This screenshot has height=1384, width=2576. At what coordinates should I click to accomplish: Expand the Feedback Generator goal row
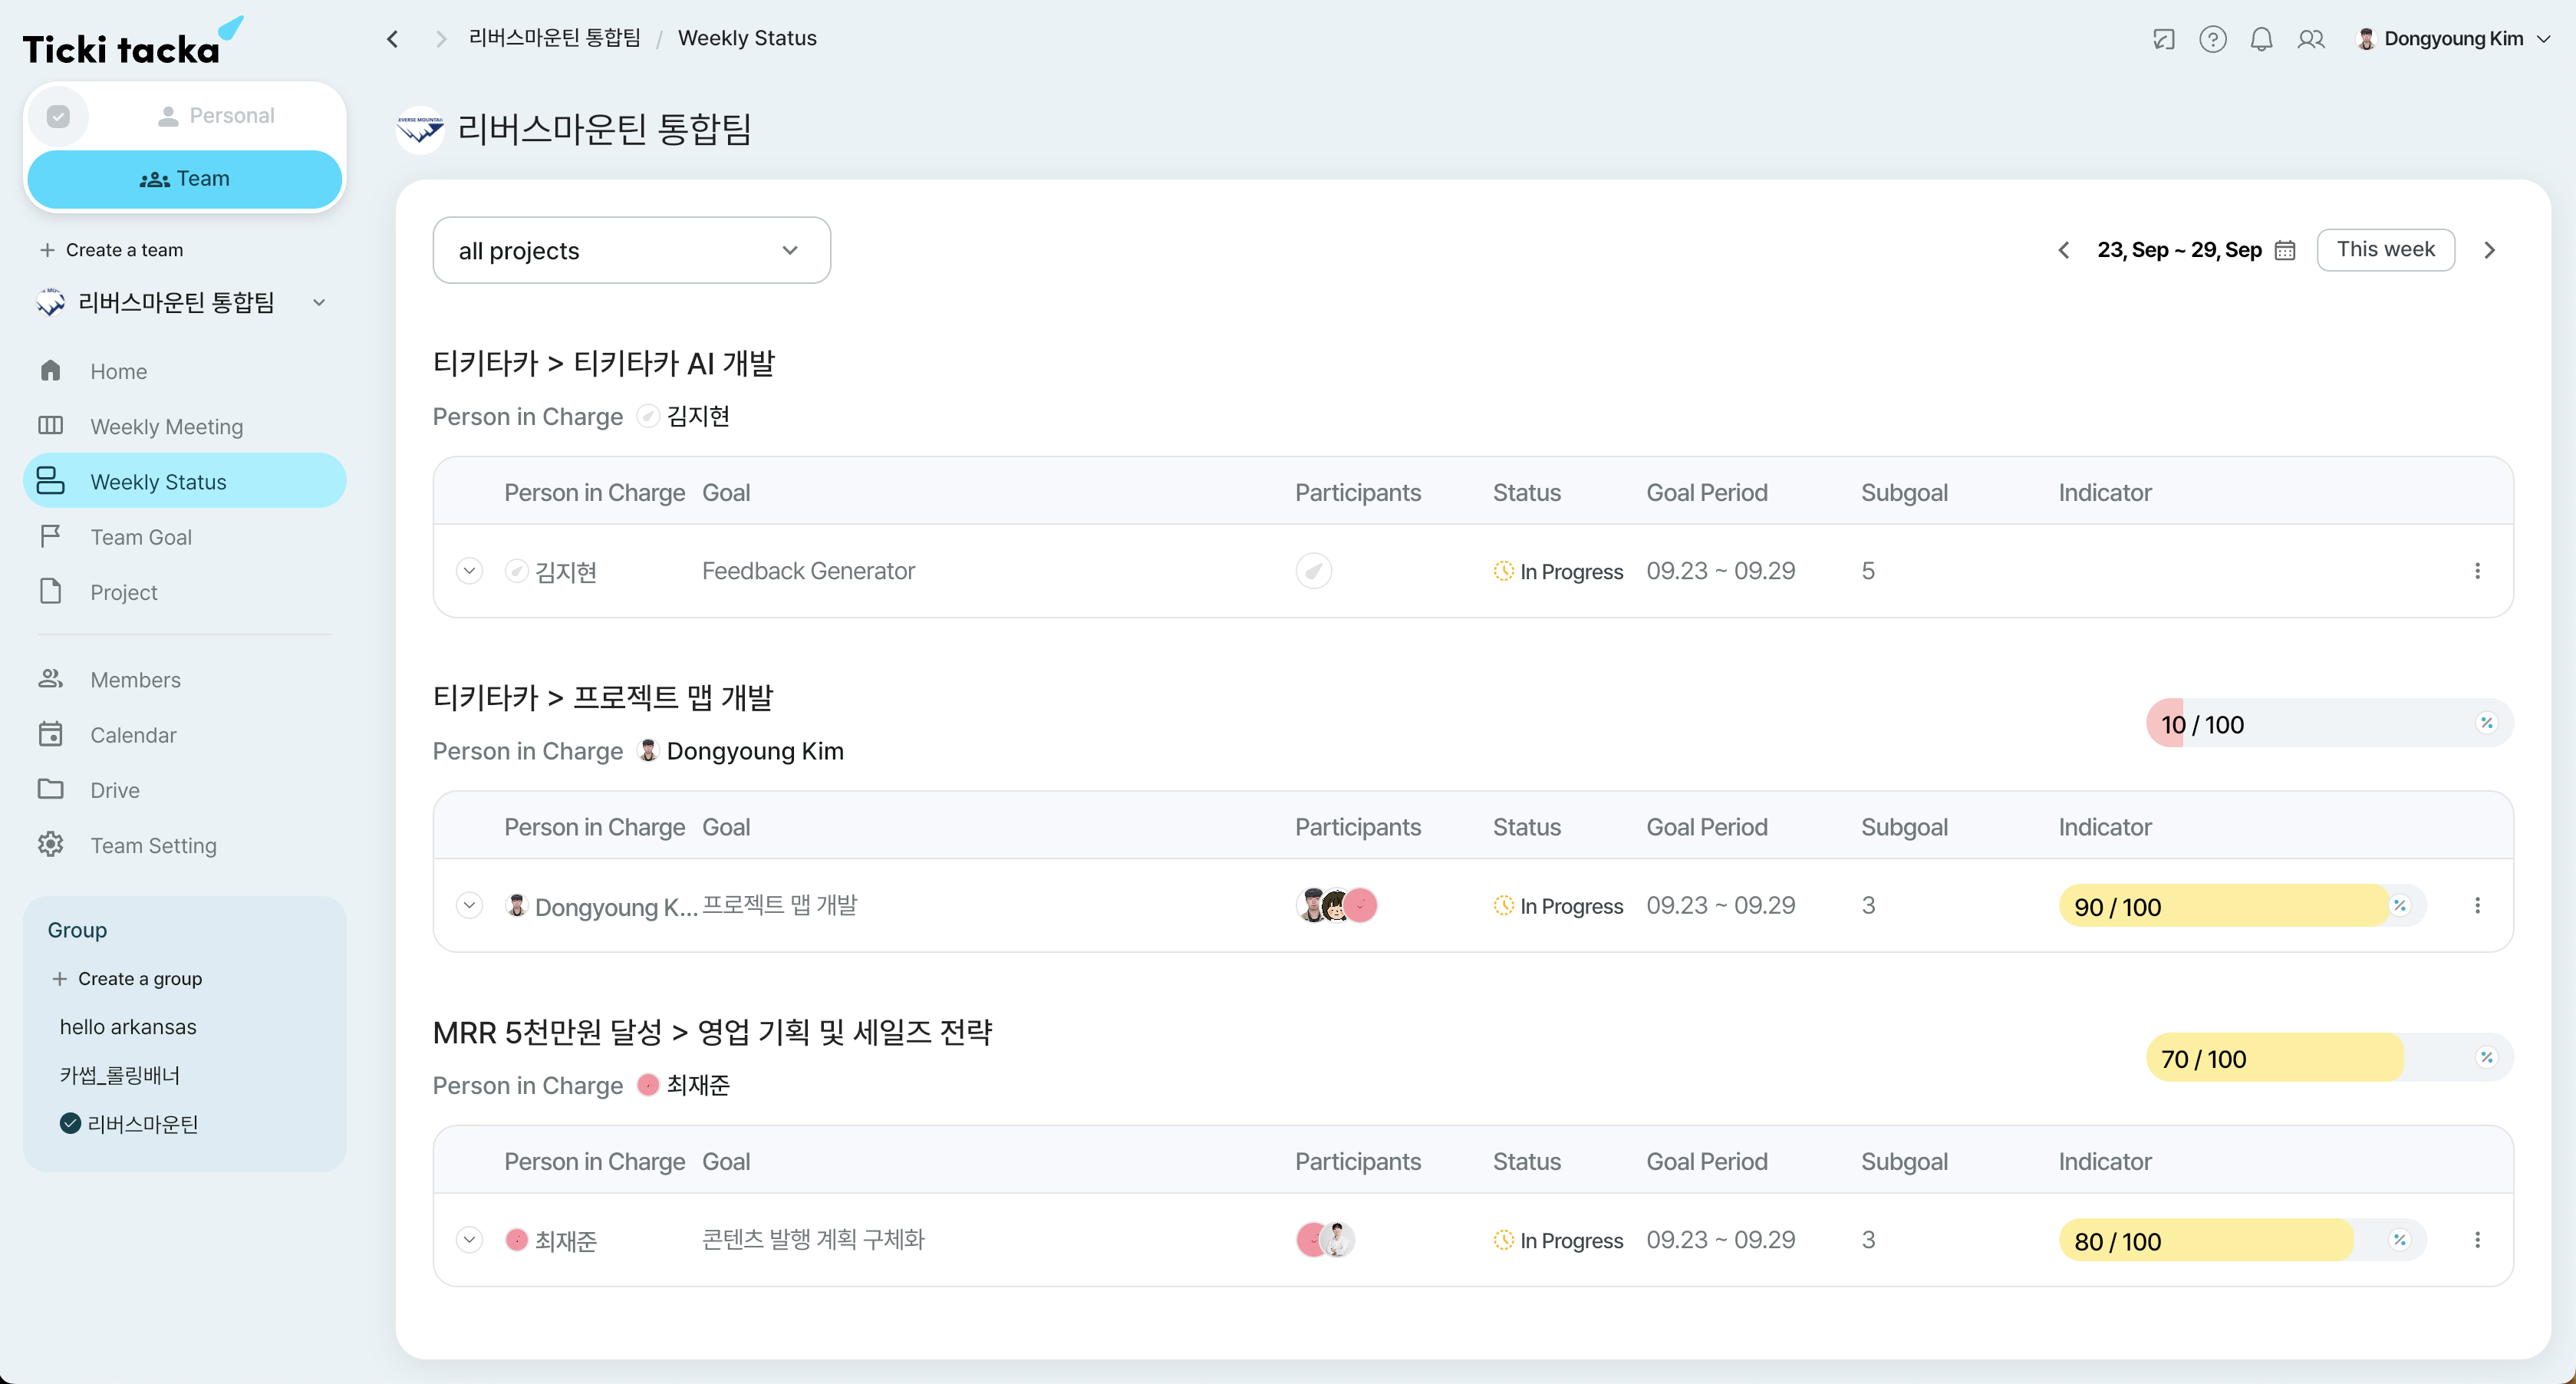[469, 571]
